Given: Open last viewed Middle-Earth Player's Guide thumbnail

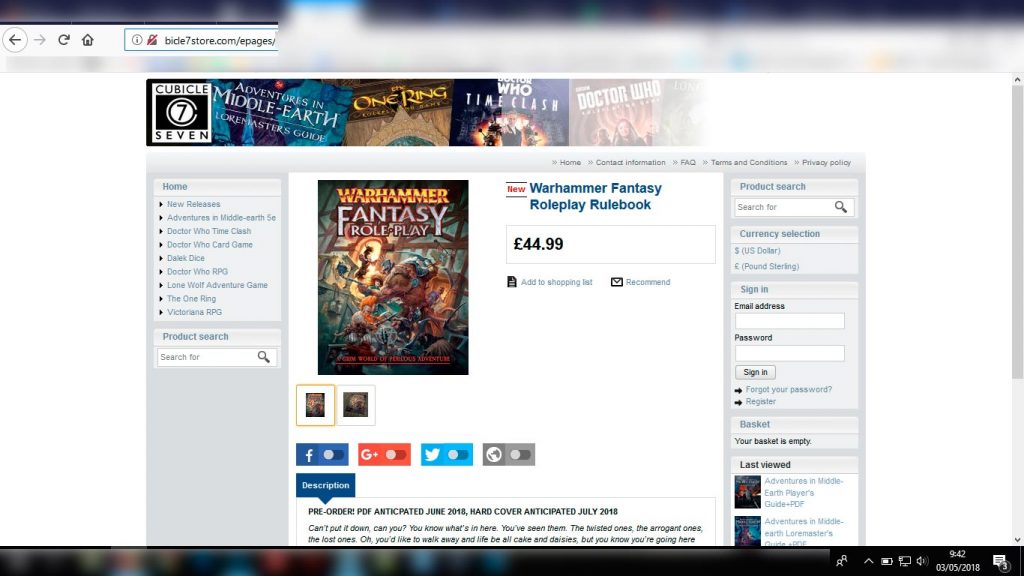Looking at the screenshot, I should click(747, 492).
